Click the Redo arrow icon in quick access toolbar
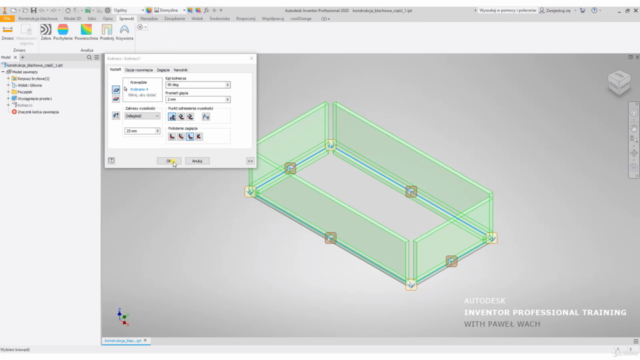Image resolution: width=640 pixels, height=360 pixels. tap(53, 10)
